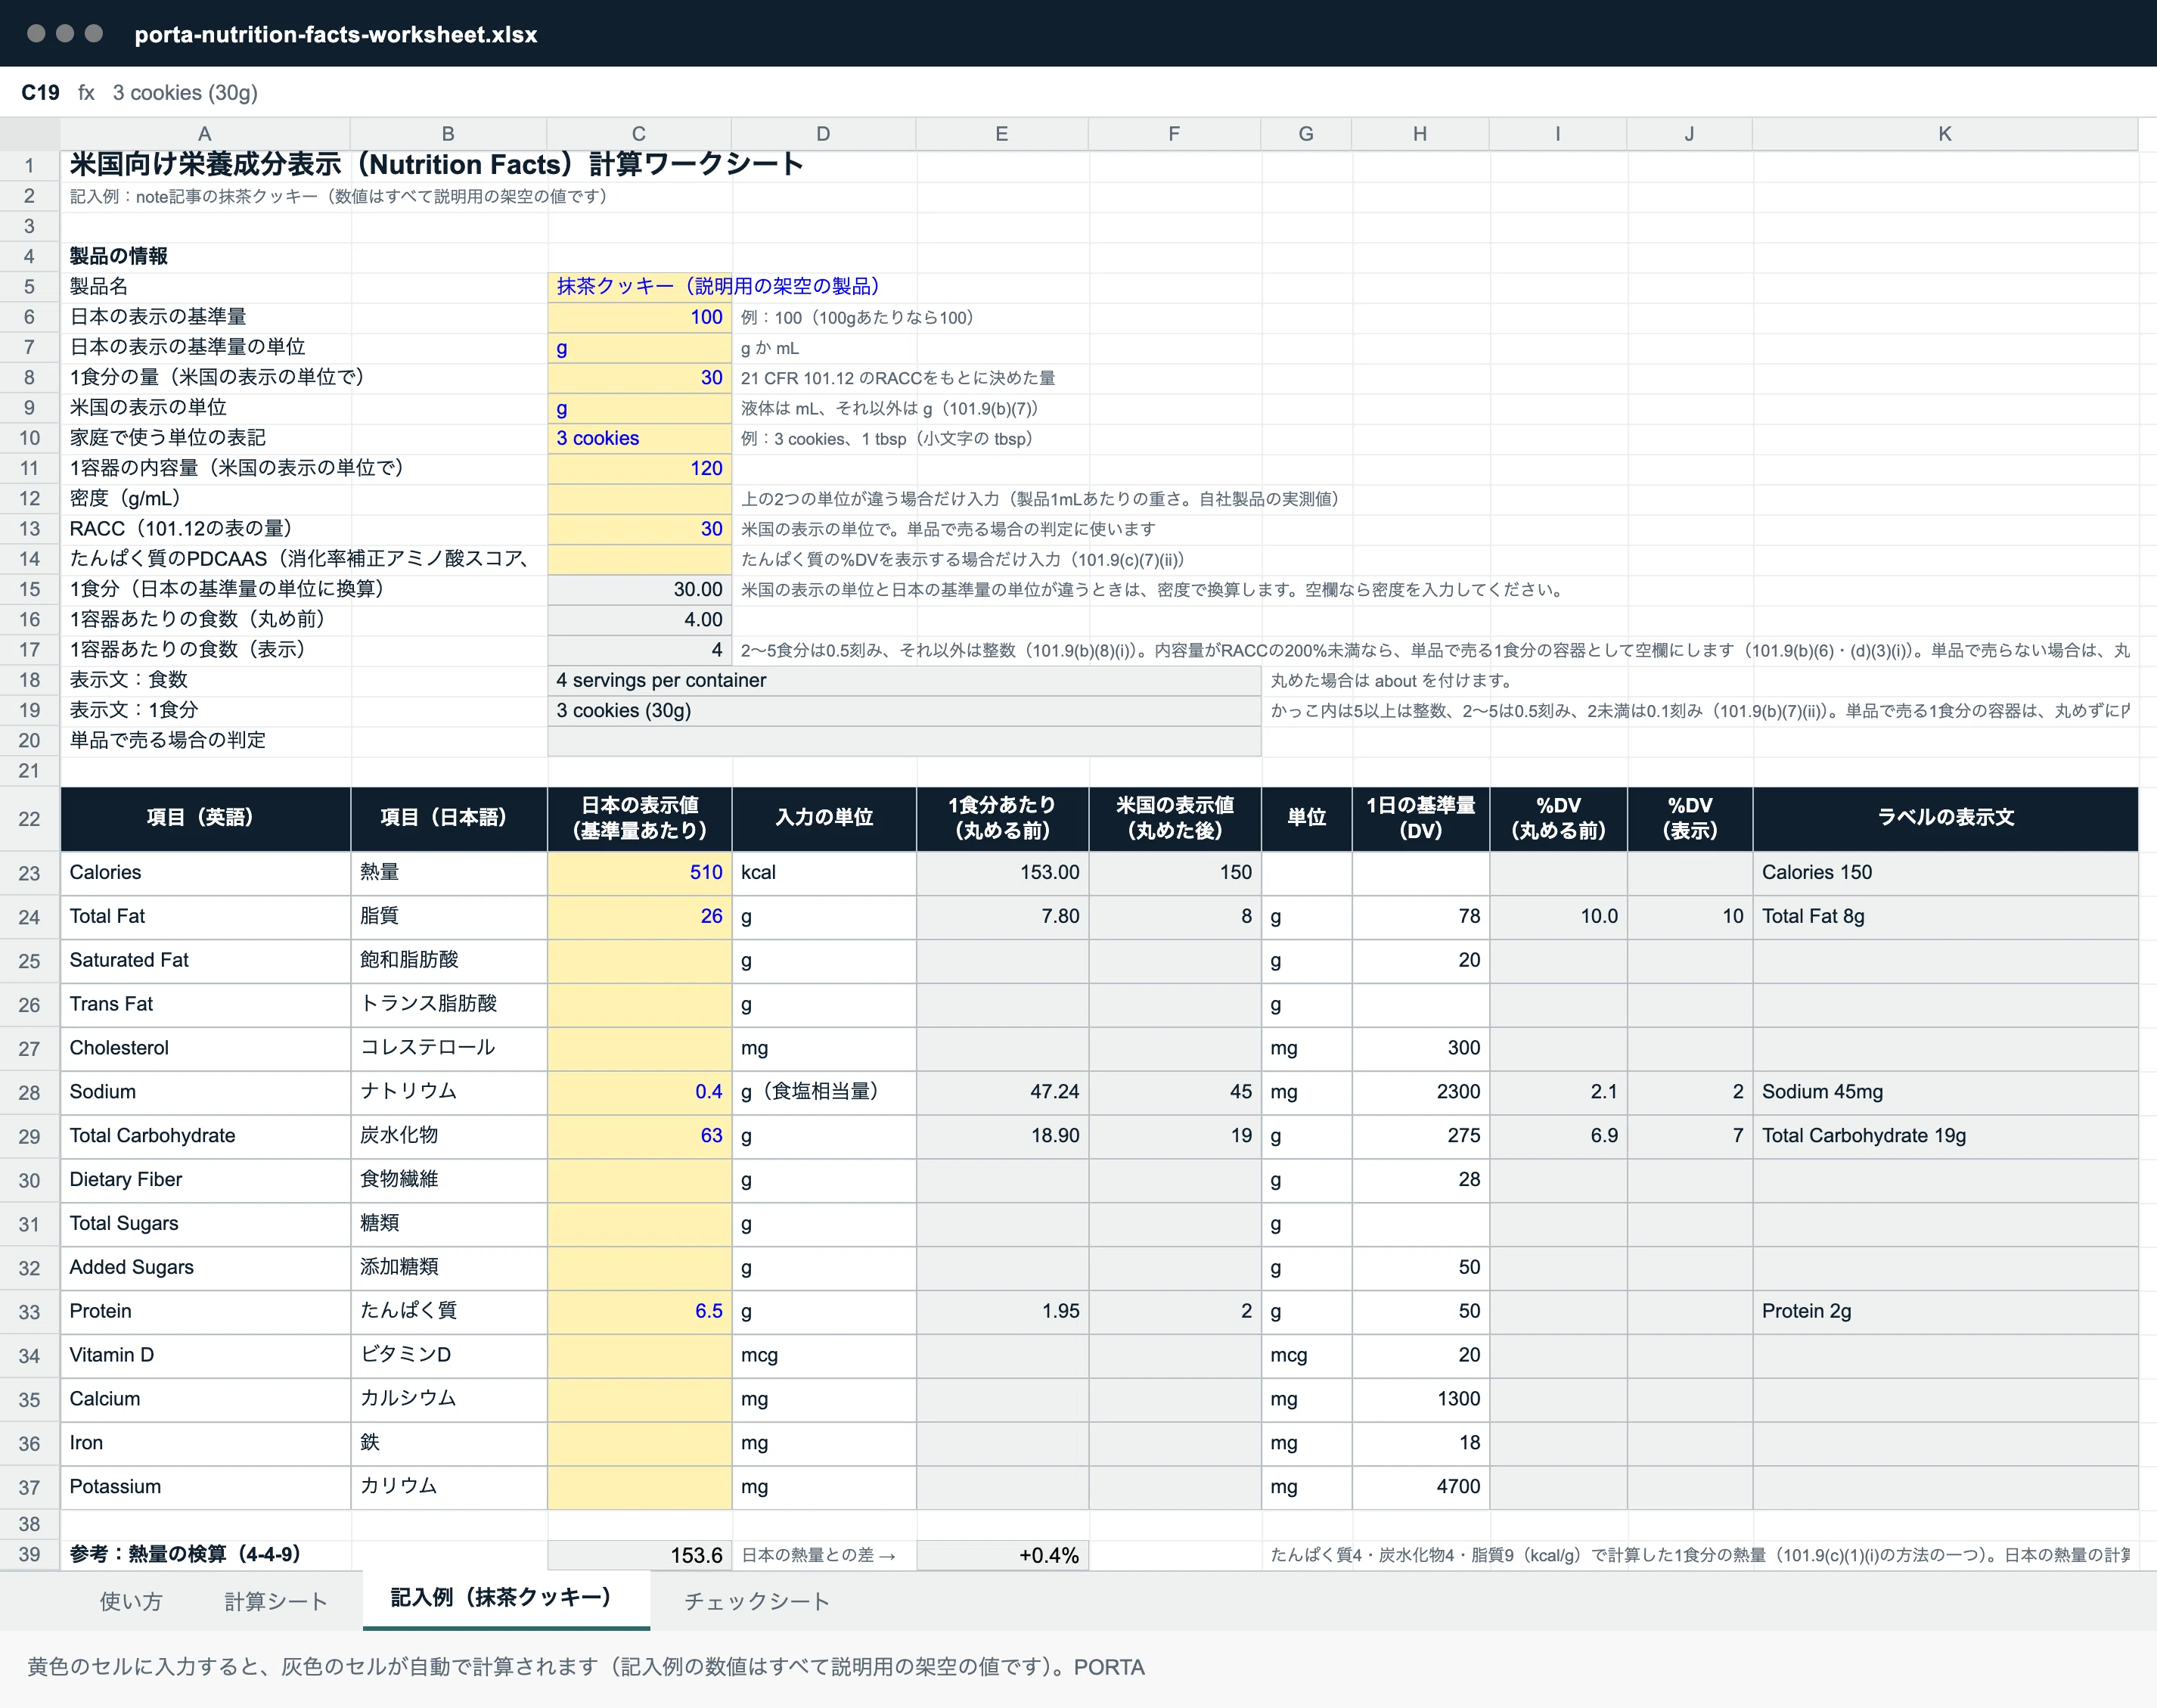Select the '3 cookies (30g)' serving text cell
The image size is (2157, 1708).
[904, 710]
